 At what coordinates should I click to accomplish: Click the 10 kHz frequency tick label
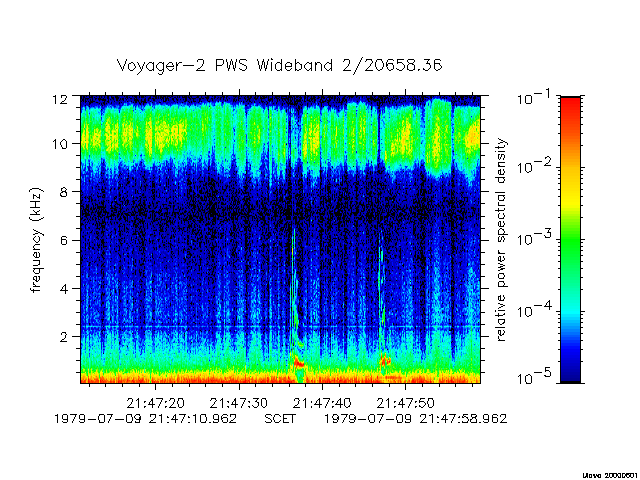[x=60, y=144]
